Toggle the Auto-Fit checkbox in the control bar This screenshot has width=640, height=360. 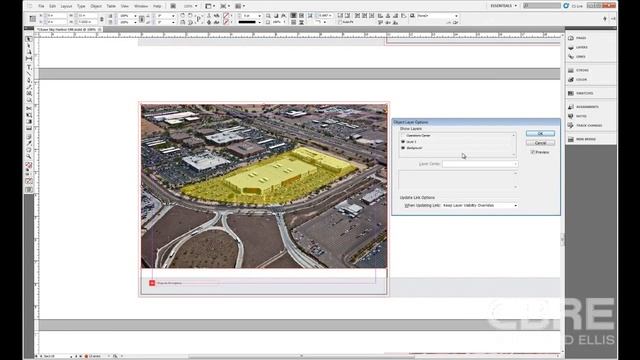click(340, 22)
